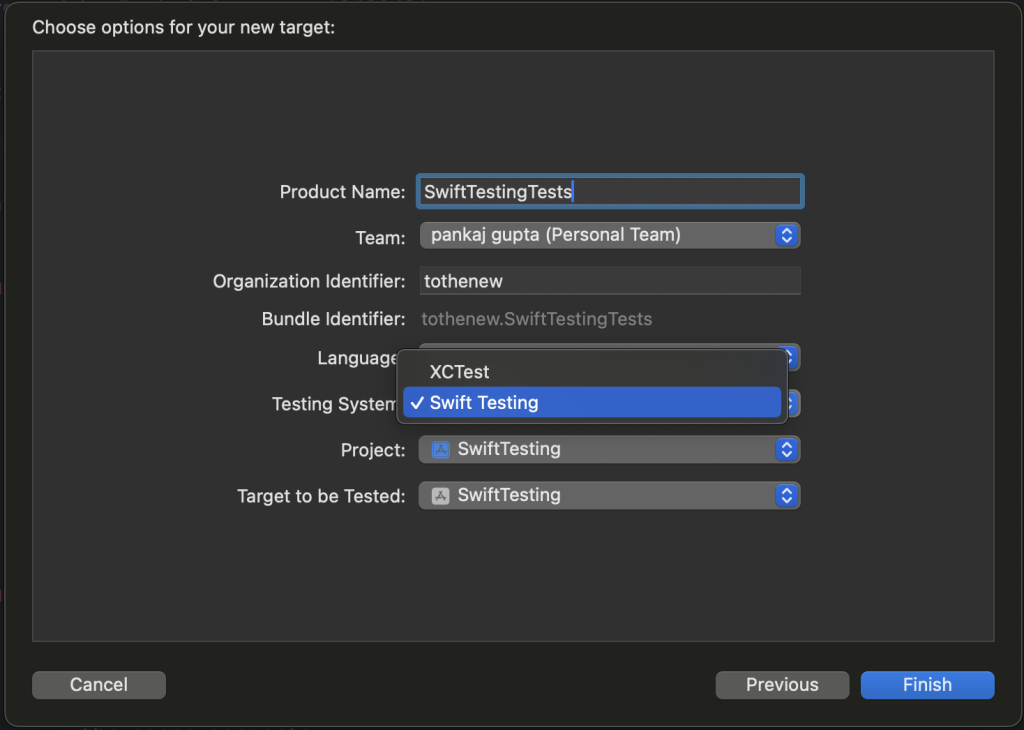This screenshot has height=730, width=1024.
Task: Click inside the Product Name field
Action: pos(610,191)
